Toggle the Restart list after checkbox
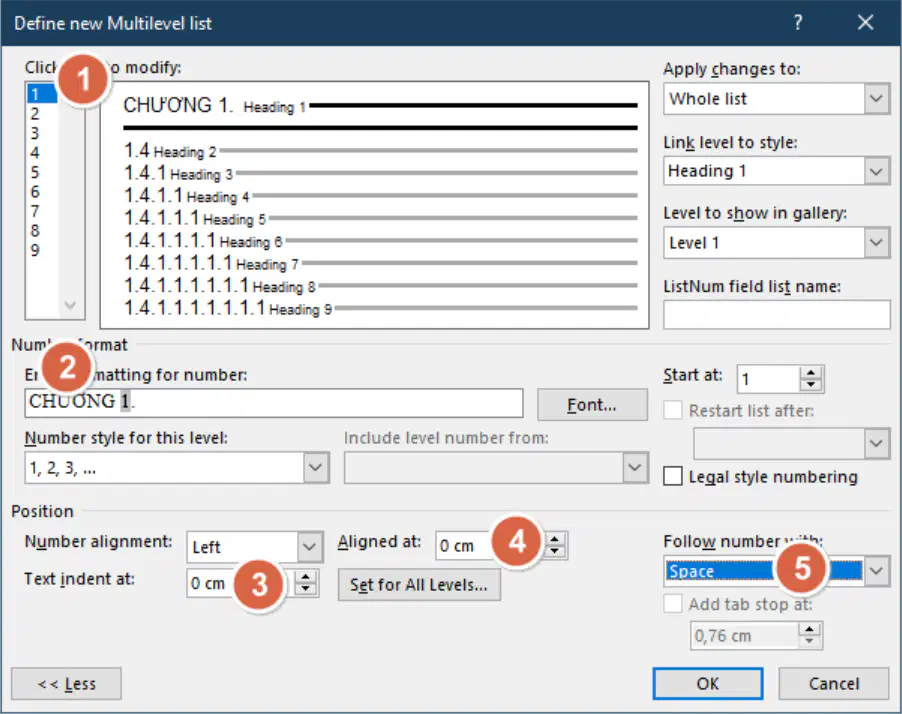This screenshot has width=902, height=714. coord(673,410)
